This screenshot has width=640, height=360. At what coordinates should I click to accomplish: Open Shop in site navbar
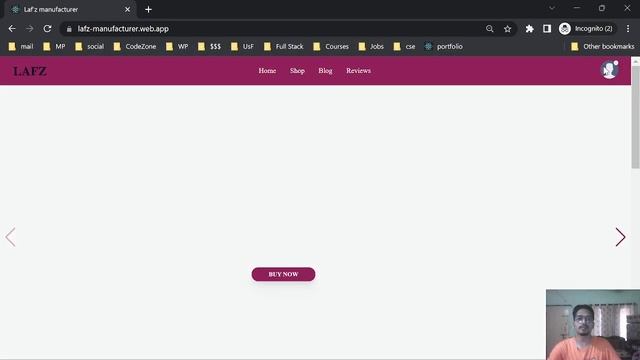pyautogui.click(x=297, y=71)
